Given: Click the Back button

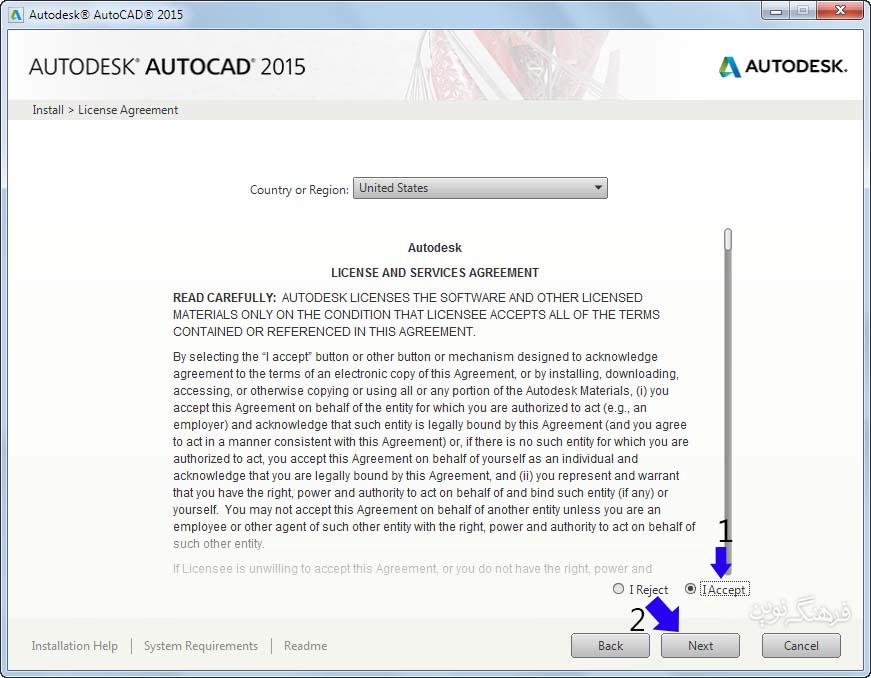Looking at the screenshot, I should coord(610,646).
